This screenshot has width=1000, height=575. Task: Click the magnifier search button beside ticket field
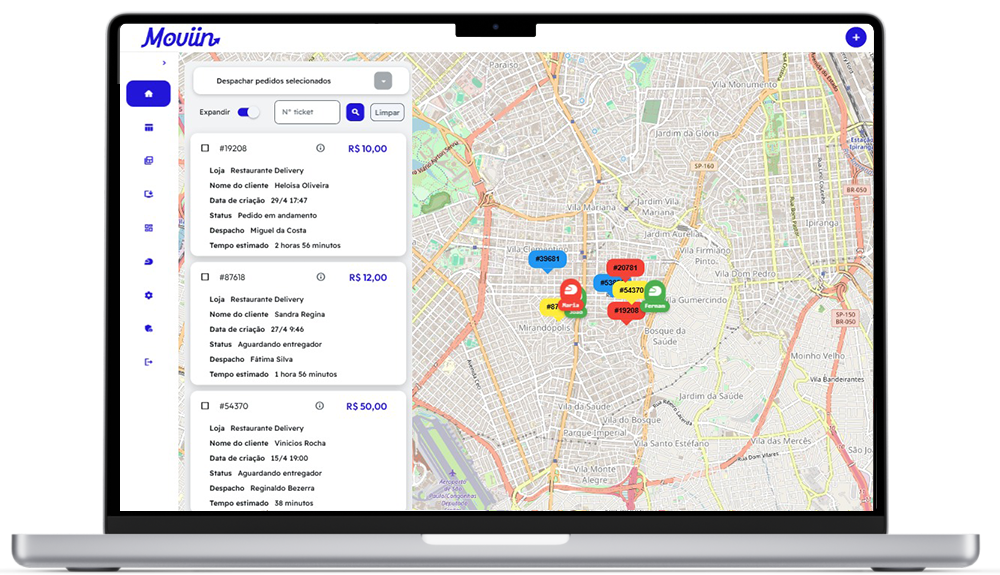coord(355,112)
